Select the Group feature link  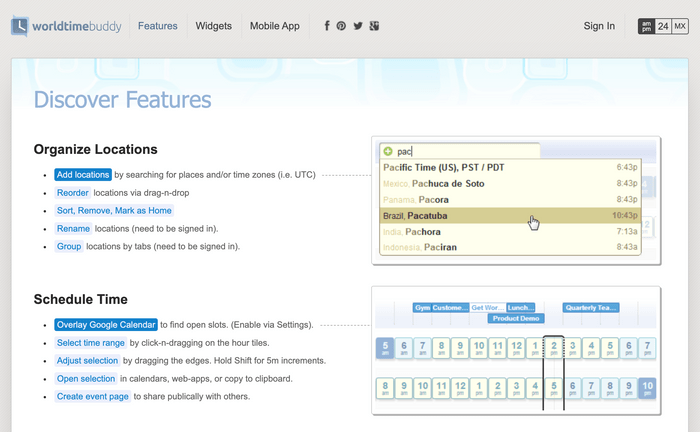click(69, 246)
